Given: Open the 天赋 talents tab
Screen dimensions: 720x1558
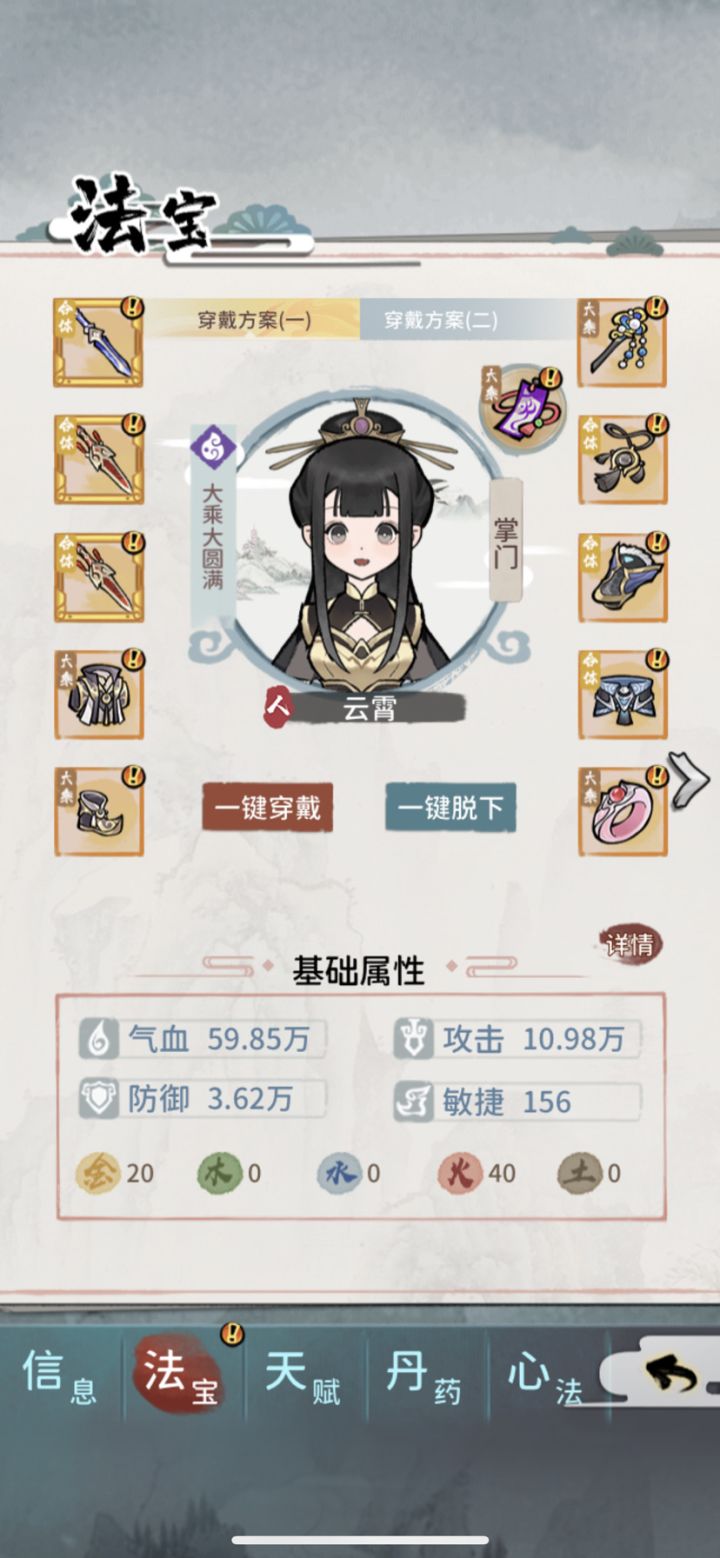Looking at the screenshot, I should pos(303,1377).
